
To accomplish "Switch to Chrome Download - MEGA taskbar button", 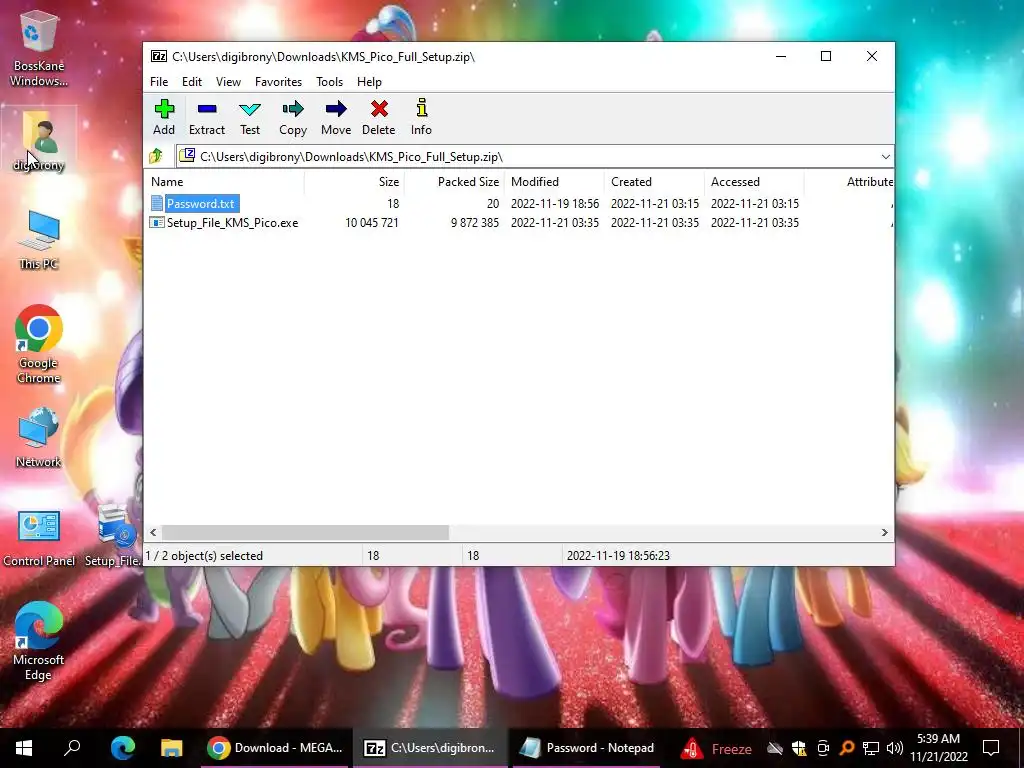I will coord(276,748).
